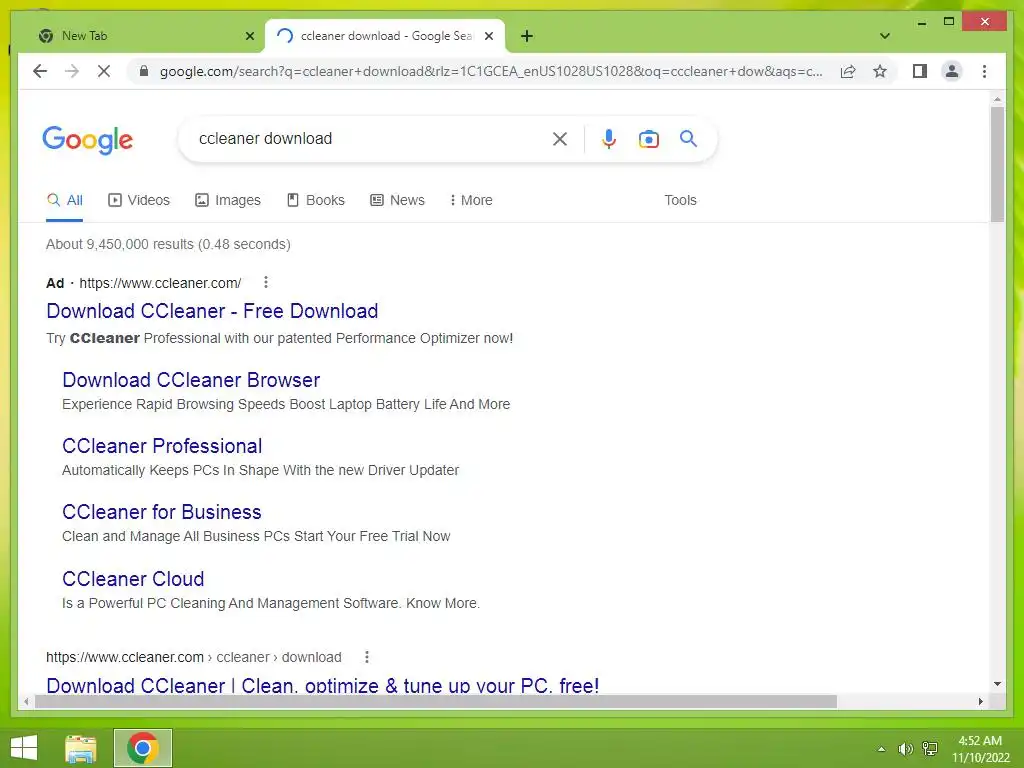Open the tab search chevron
This screenshot has height=768, width=1024.
[885, 36]
